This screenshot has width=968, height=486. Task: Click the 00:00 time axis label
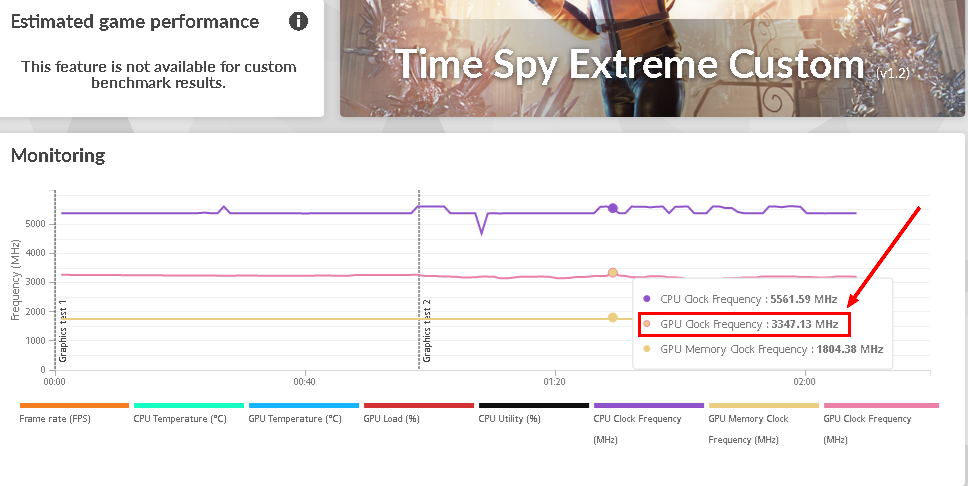click(x=54, y=382)
